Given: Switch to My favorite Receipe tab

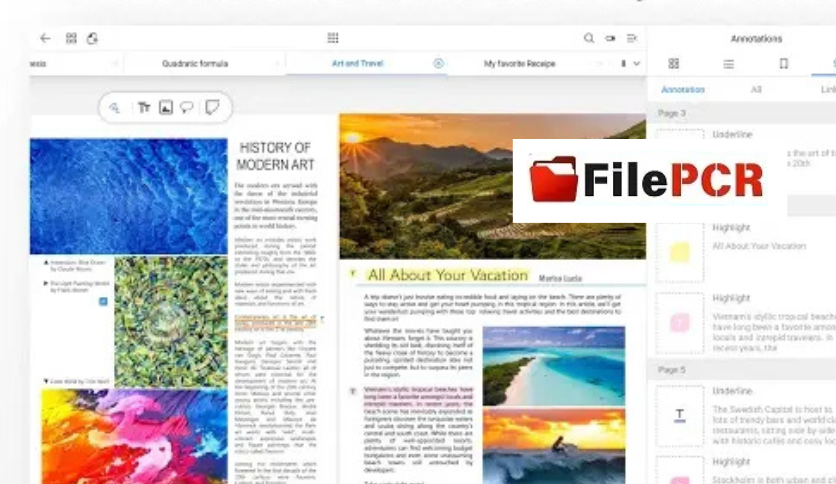Looking at the screenshot, I should coord(520,63).
